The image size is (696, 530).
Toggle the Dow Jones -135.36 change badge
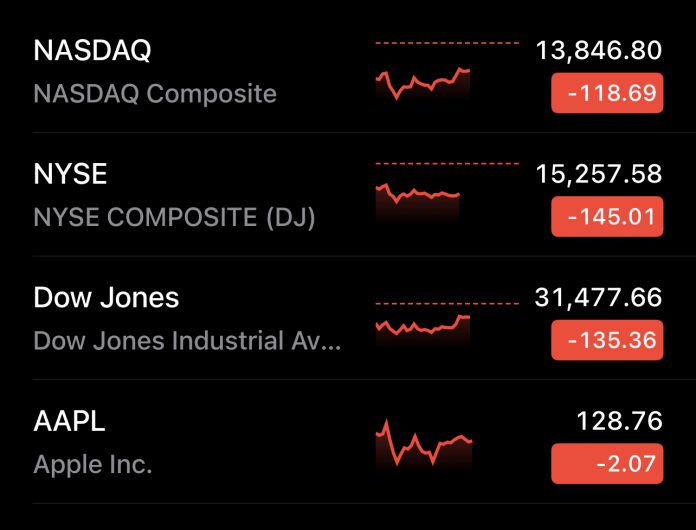tap(607, 341)
